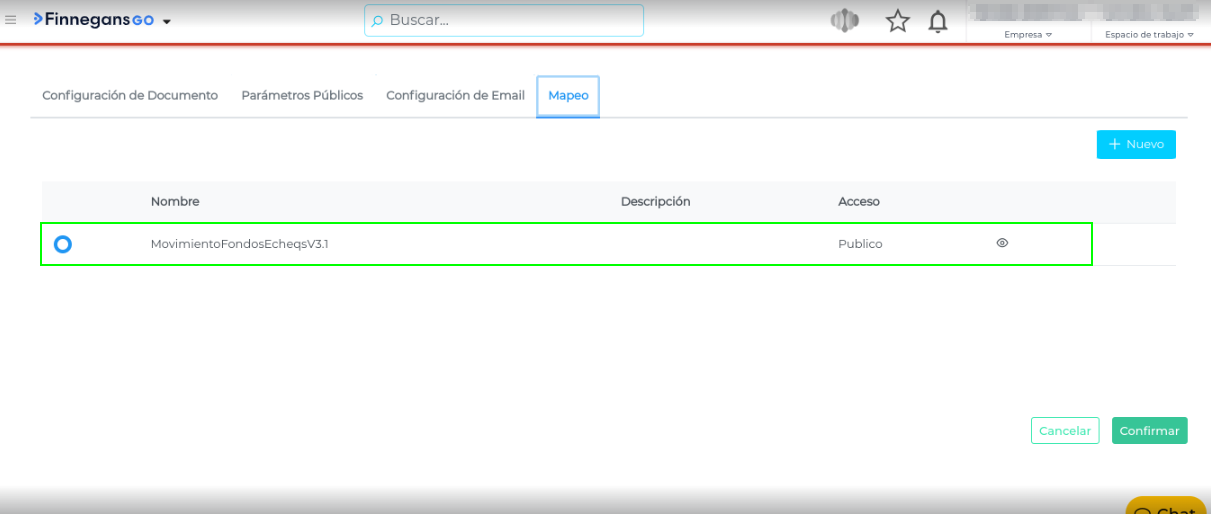The image size is (1211, 514).
Task: Expand the Empresa dropdown
Action: [x=1028, y=34]
